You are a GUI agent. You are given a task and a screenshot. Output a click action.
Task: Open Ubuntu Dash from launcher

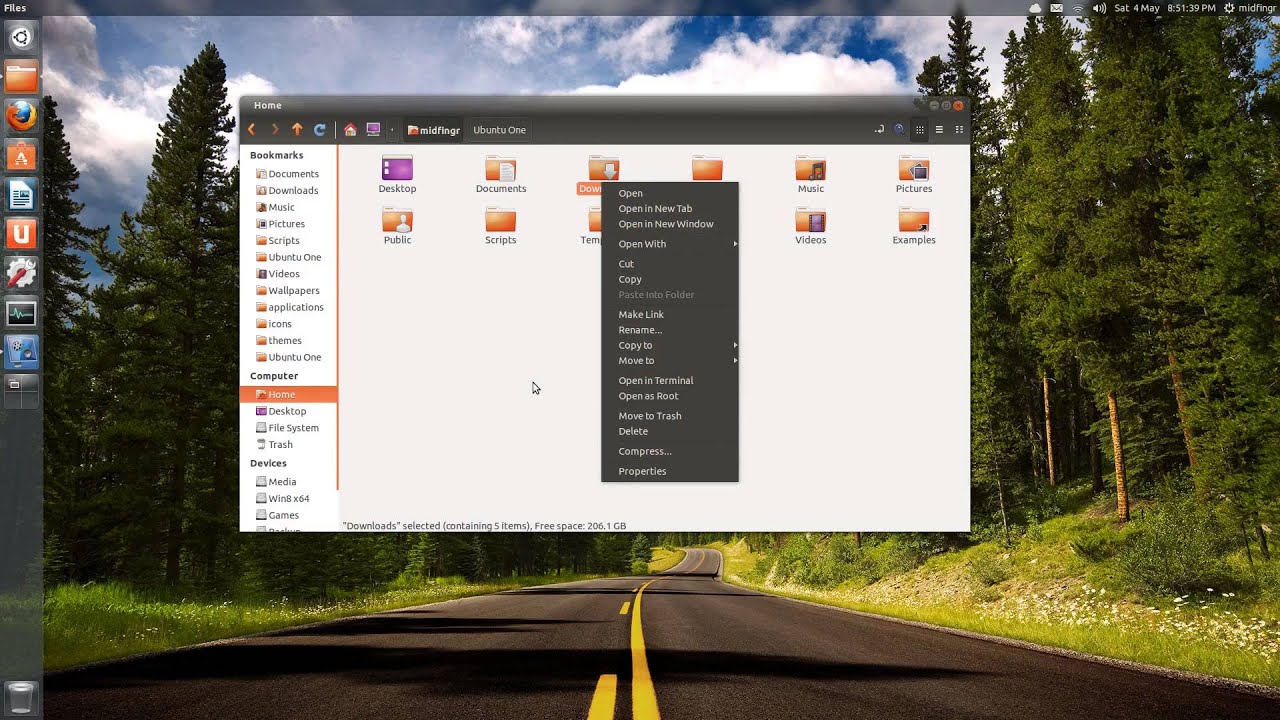[21, 38]
